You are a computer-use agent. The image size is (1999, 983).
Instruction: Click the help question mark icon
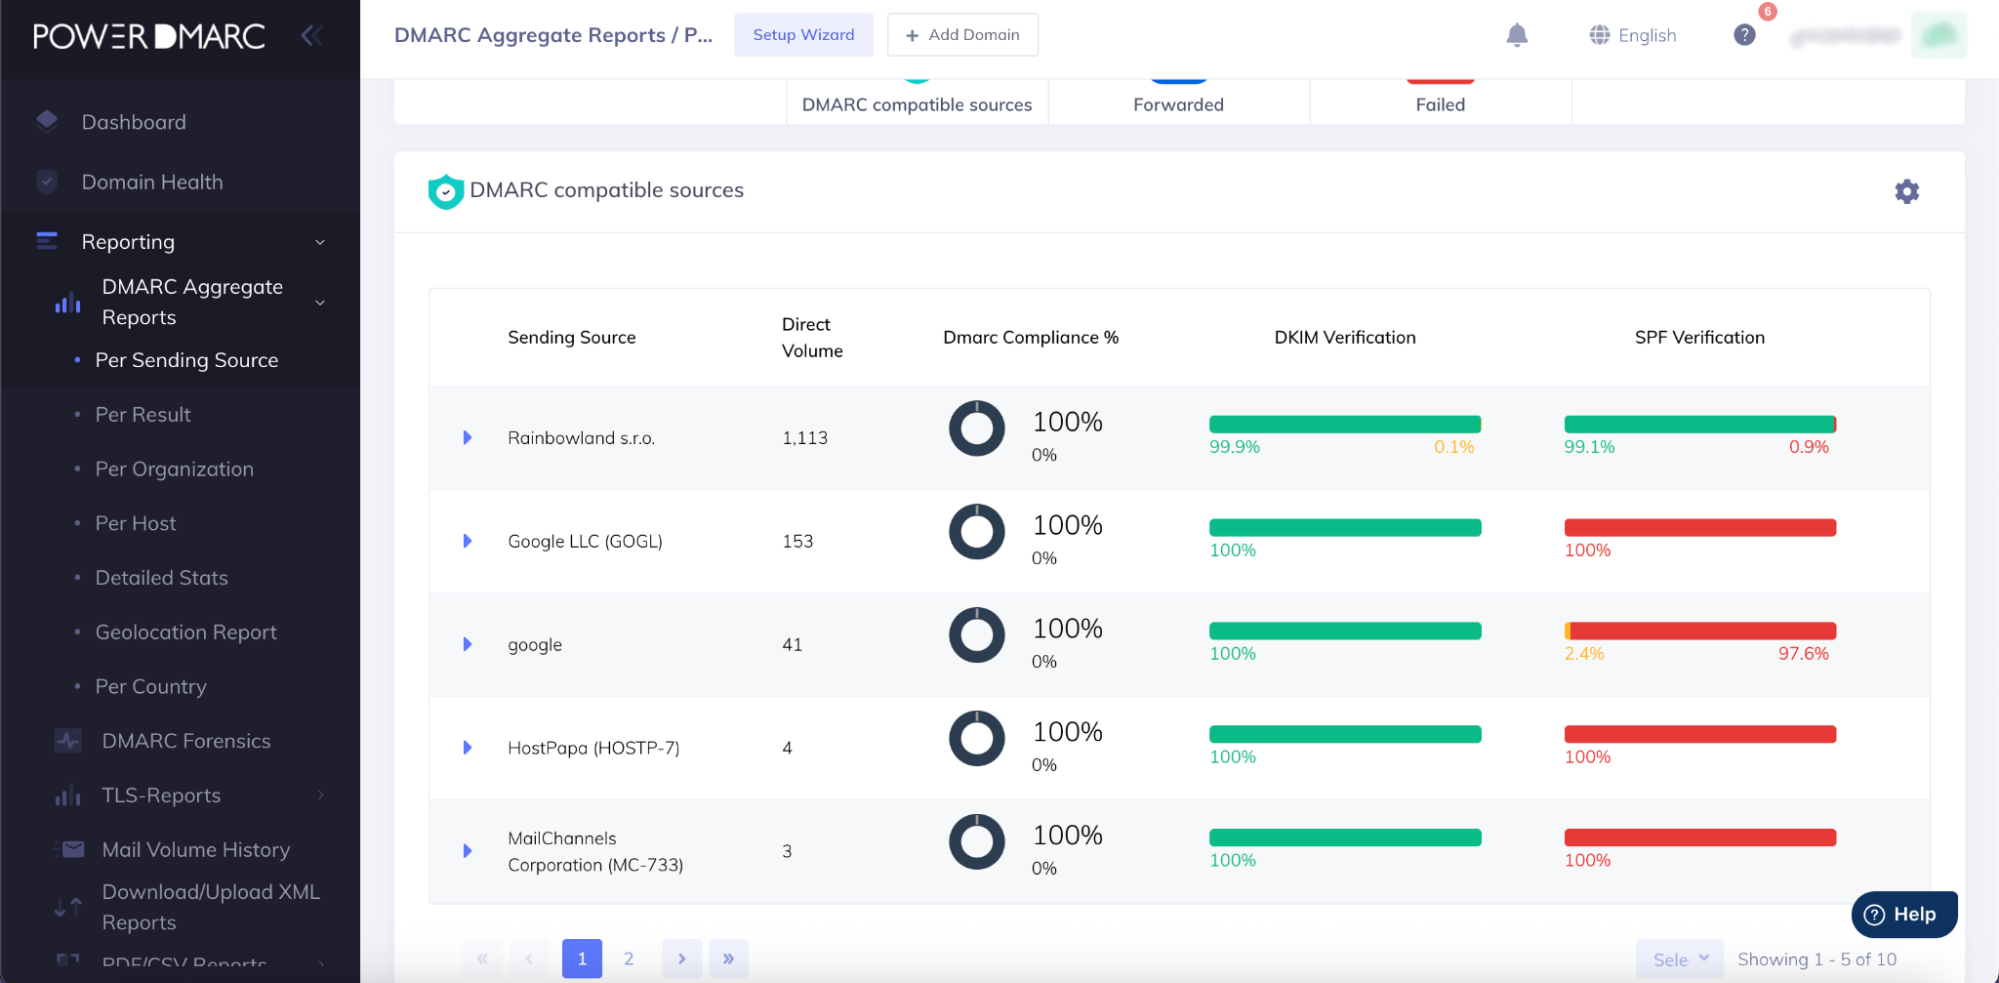click(1744, 35)
